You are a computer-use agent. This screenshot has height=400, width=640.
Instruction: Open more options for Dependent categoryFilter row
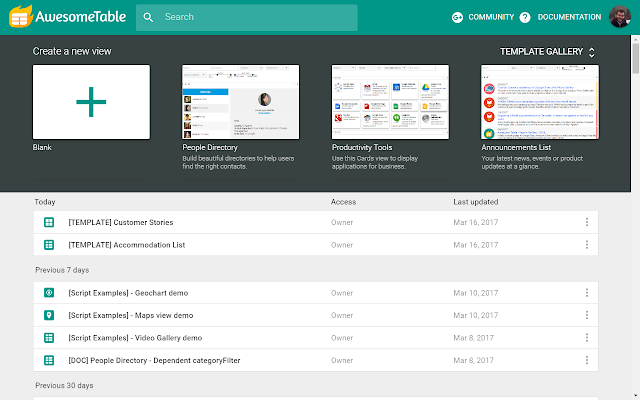587,360
